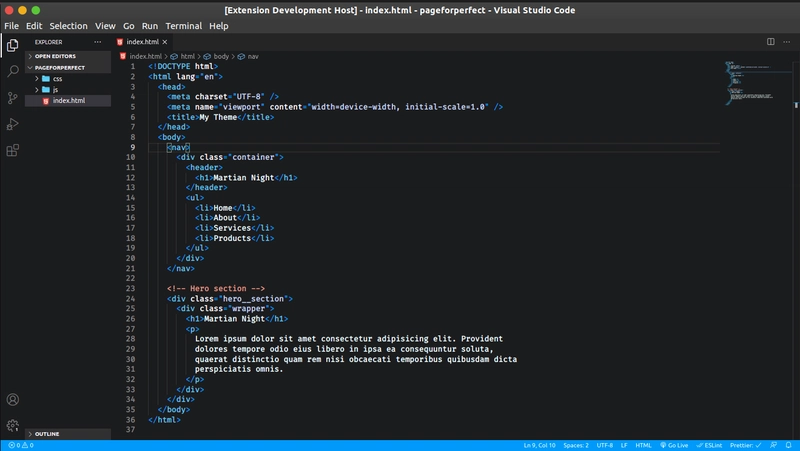
Task: Click the title text My Theme
Action: click(218, 117)
